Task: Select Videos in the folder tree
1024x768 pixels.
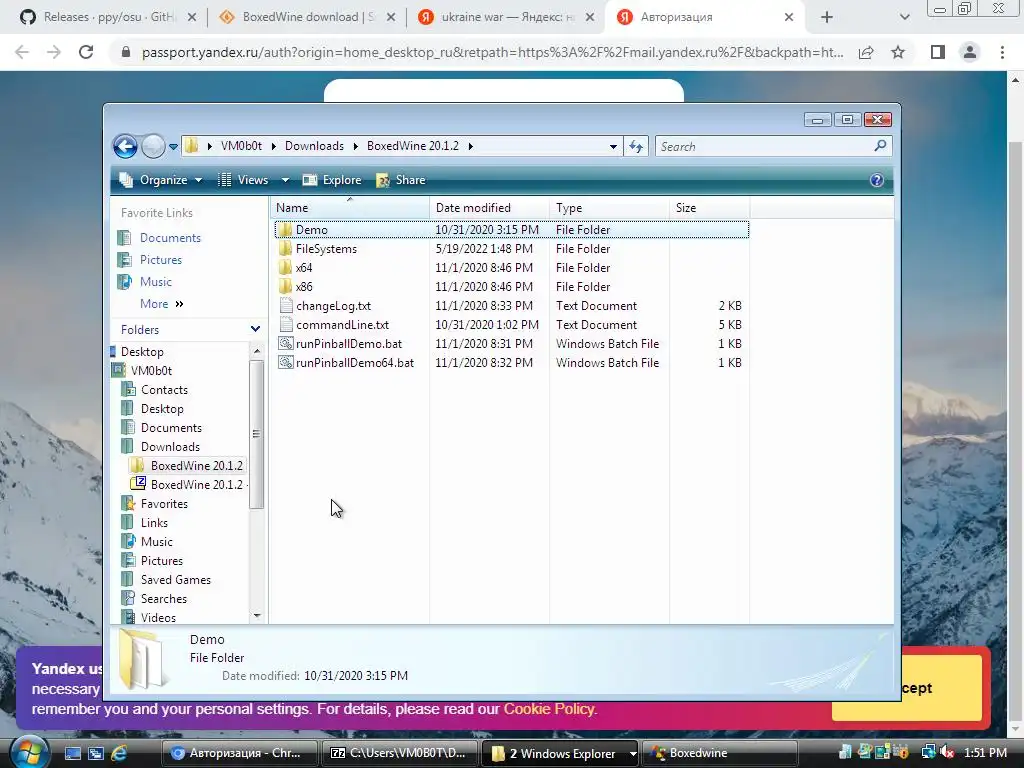Action: (158, 617)
